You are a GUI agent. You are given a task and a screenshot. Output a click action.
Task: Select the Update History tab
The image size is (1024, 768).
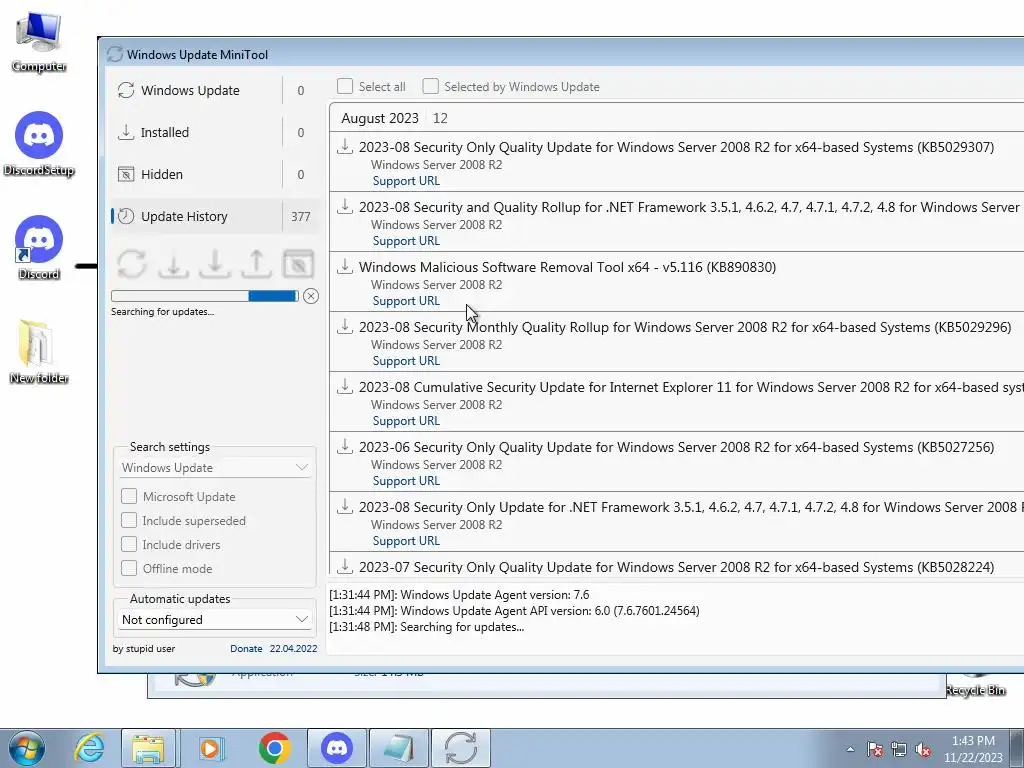[216, 216]
